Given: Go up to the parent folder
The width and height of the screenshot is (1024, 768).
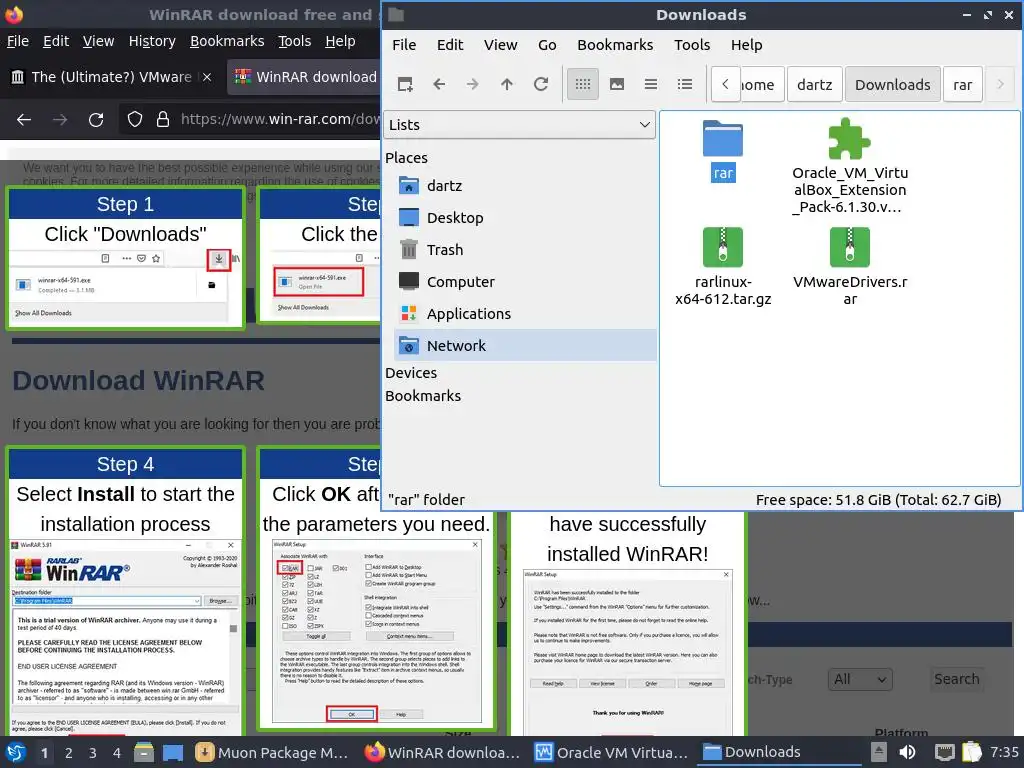Looking at the screenshot, I should pyautogui.click(x=507, y=84).
